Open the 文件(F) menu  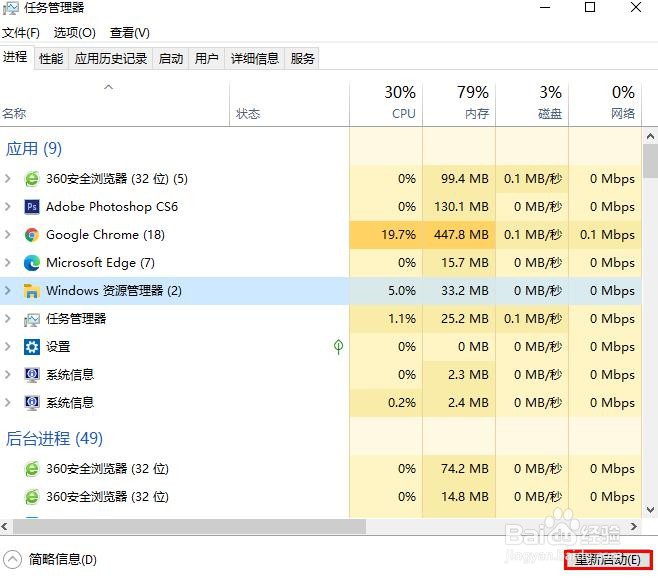(21, 33)
